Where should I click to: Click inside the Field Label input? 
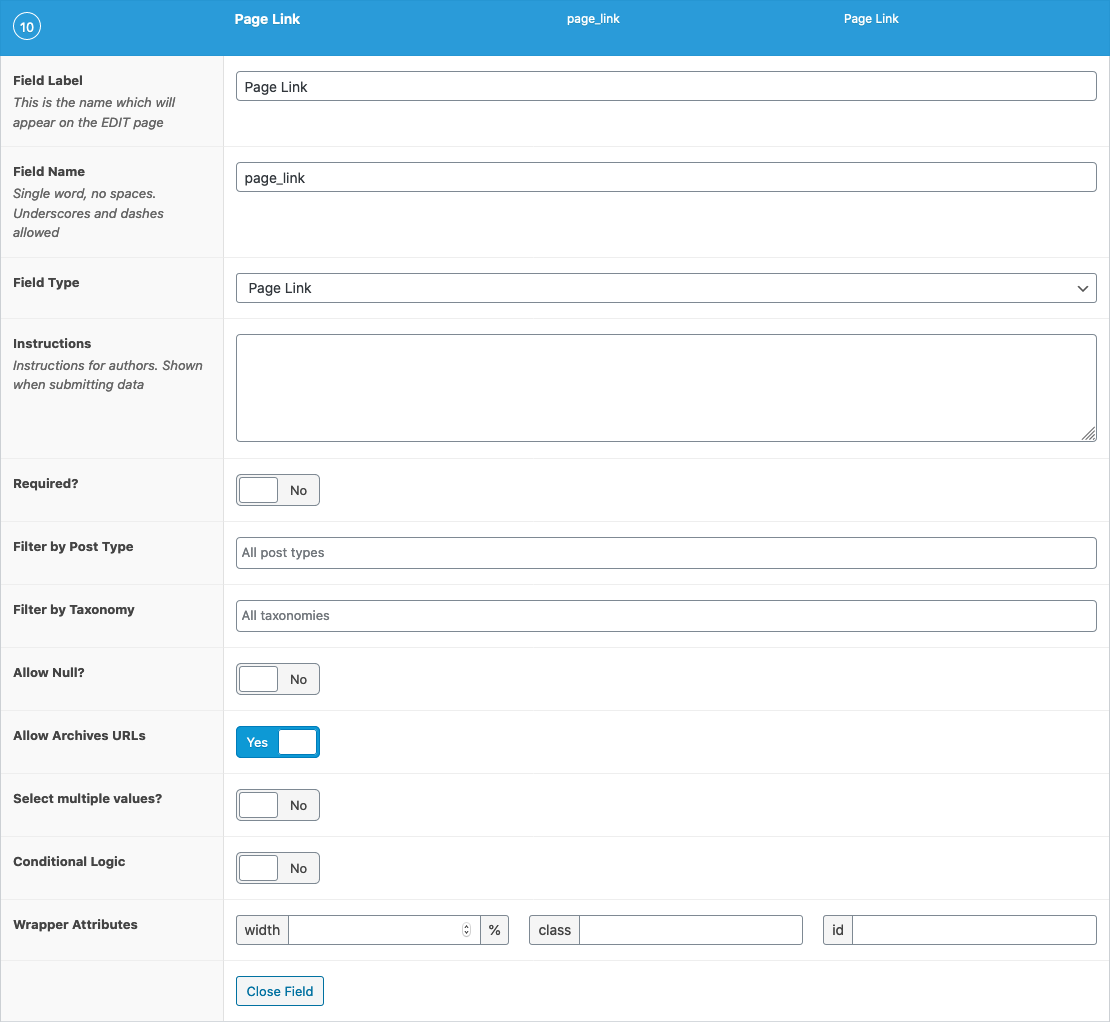point(665,87)
